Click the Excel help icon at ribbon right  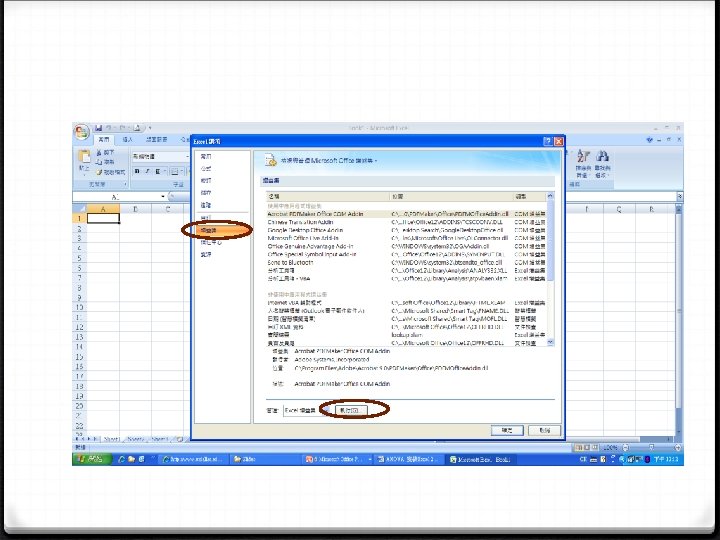[x=649, y=140]
